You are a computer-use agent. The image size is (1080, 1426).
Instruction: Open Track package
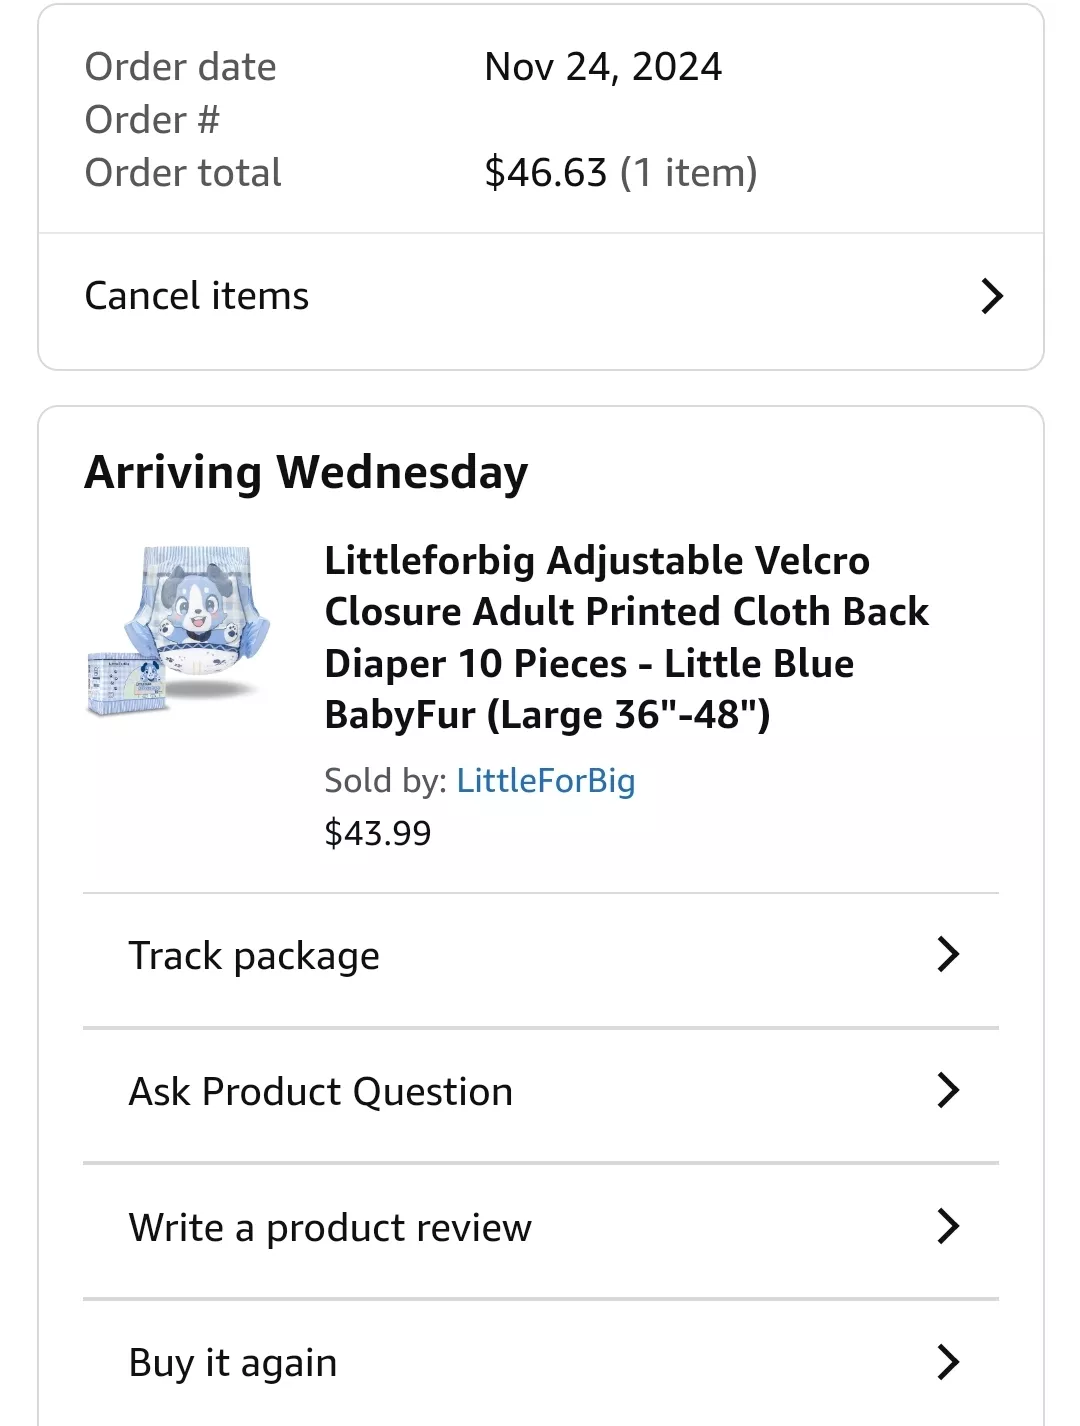(x=254, y=956)
